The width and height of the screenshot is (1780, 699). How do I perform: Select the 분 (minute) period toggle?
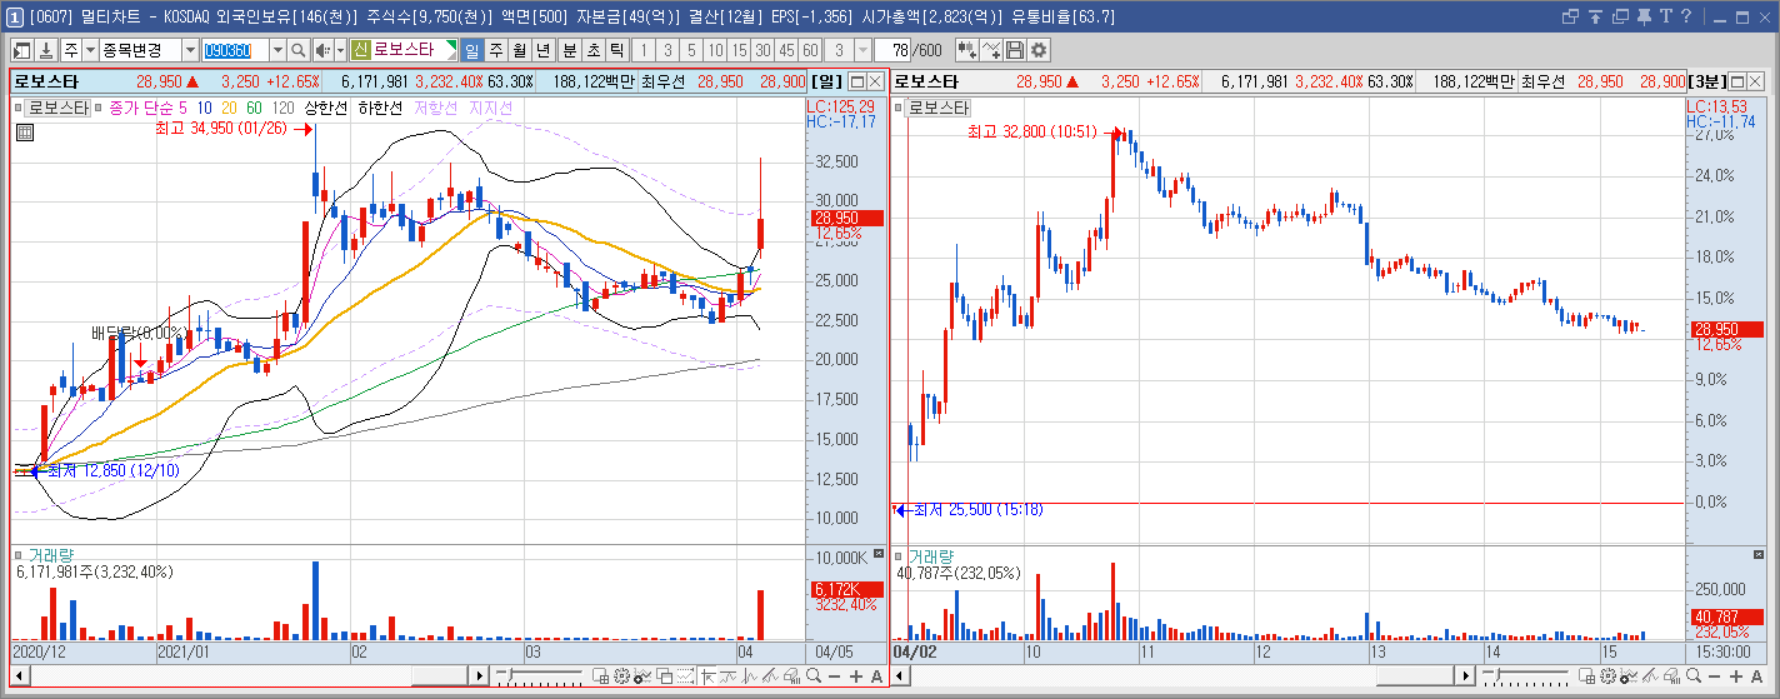570,50
